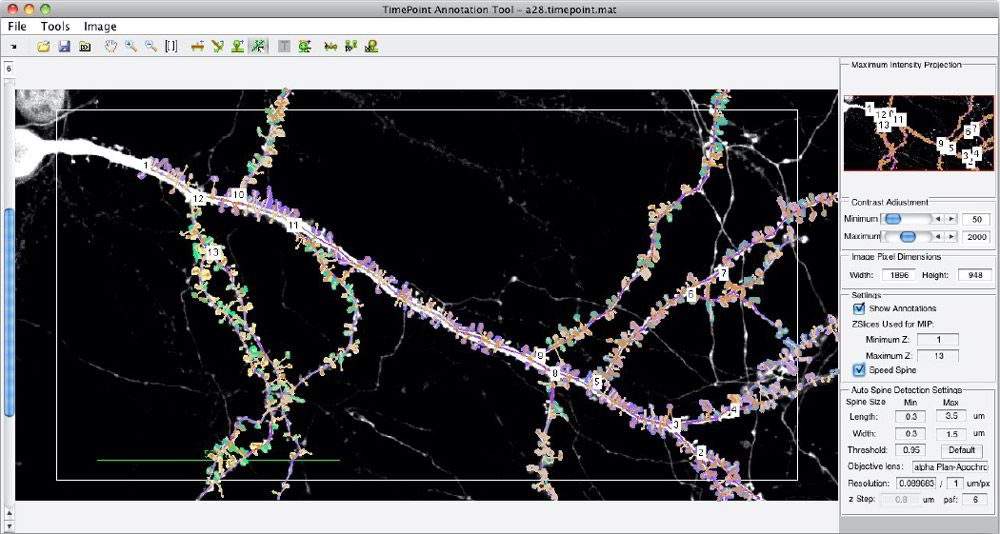Click the highlighted active spine tool icon
This screenshot has height=534, width=1000.
(257, 46)
